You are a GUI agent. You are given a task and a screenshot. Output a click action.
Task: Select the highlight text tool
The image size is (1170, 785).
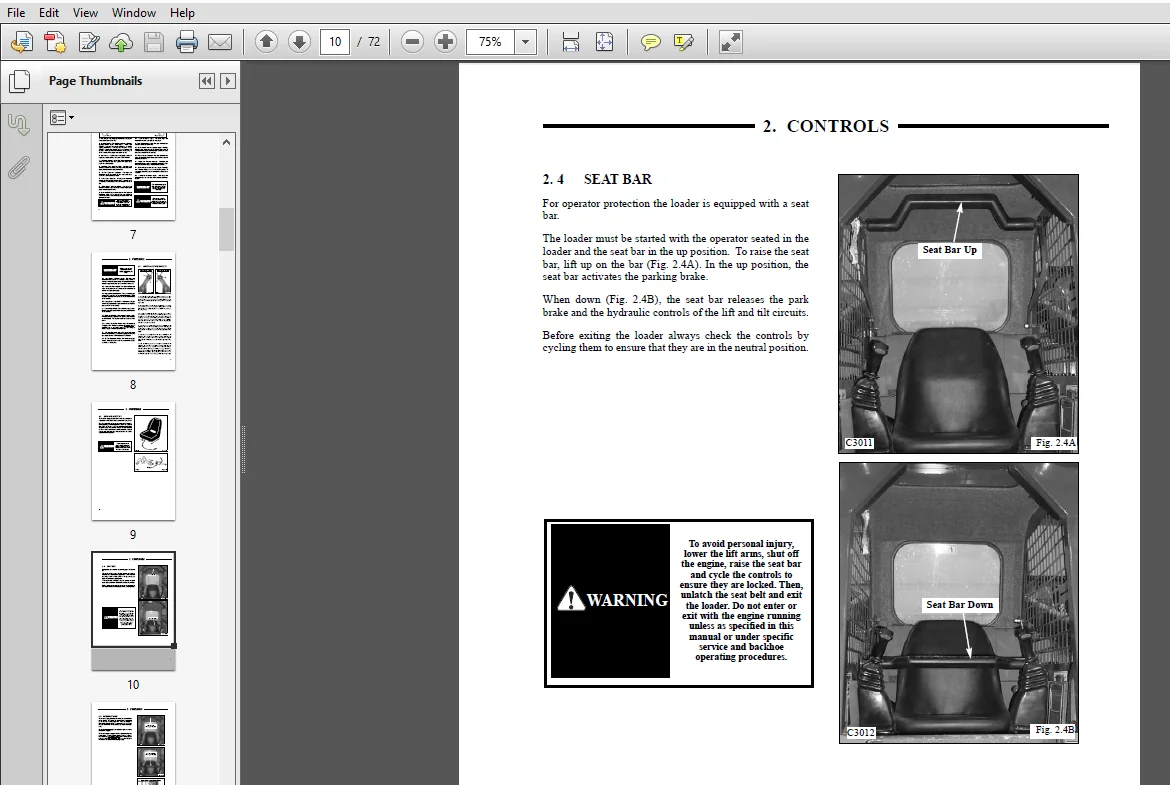683,42
